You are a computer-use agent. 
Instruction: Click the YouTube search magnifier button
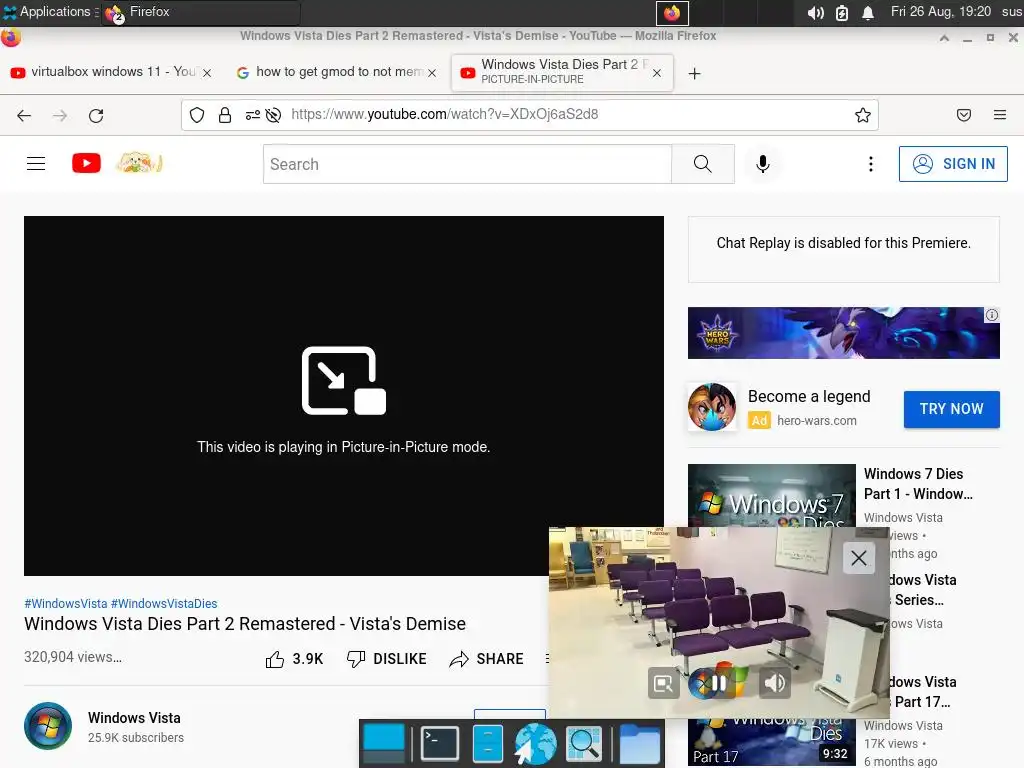coord(703,164)
